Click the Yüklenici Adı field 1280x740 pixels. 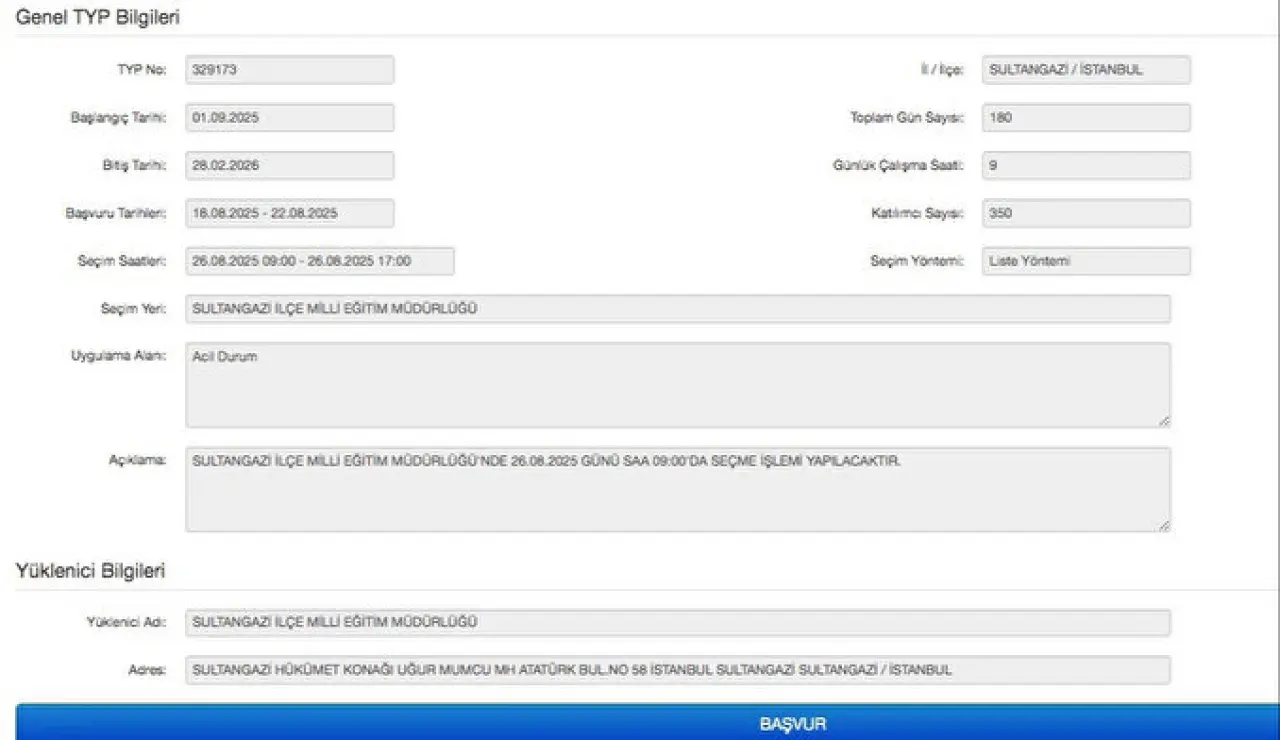click(677, 622)
